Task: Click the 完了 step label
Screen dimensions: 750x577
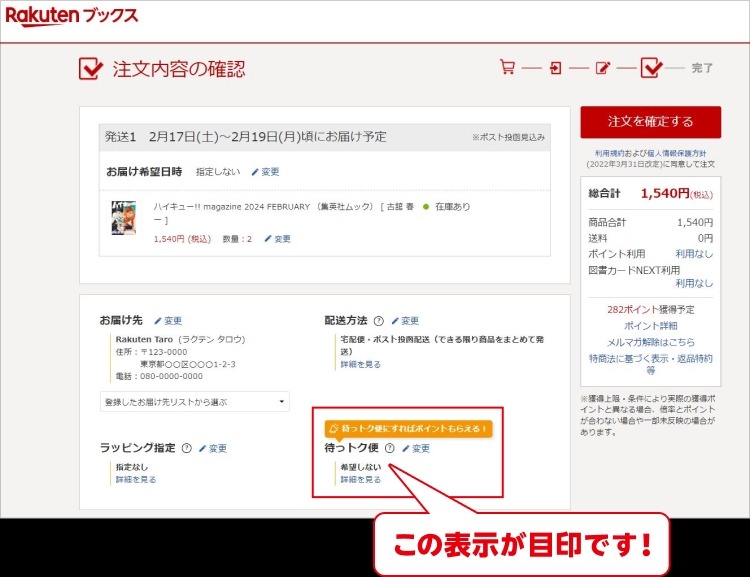Action: point(702,68)
